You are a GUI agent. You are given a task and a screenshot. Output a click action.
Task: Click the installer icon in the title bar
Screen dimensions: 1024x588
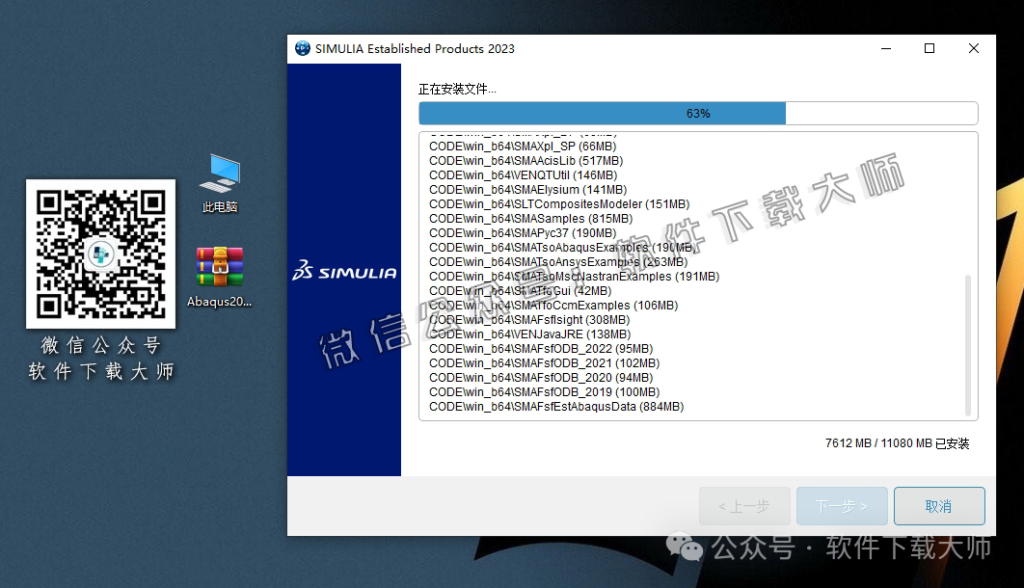point(301,47)
